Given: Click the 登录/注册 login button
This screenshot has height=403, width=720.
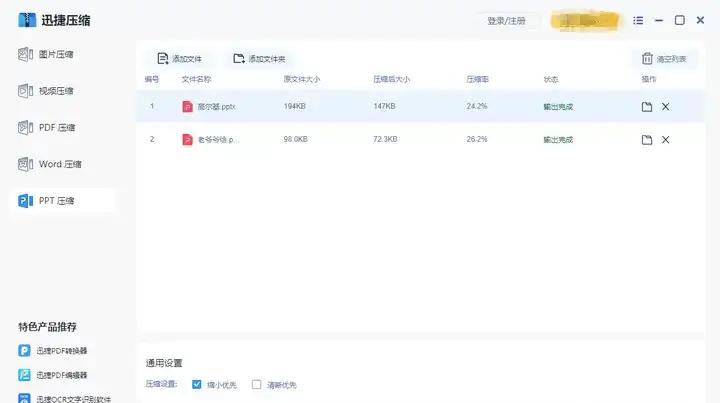Looking at the screenshot, I should pyautogui.click(x=506, y=20).
